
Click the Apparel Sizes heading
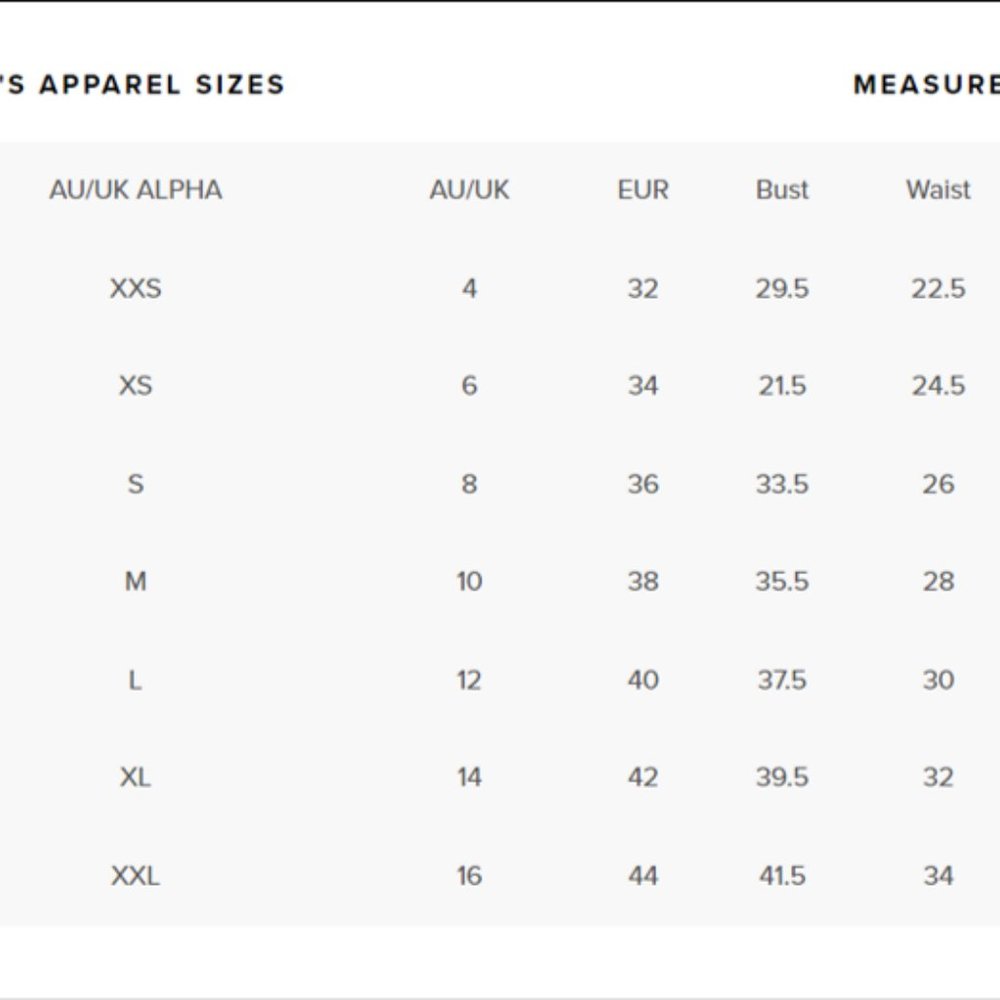142,84
